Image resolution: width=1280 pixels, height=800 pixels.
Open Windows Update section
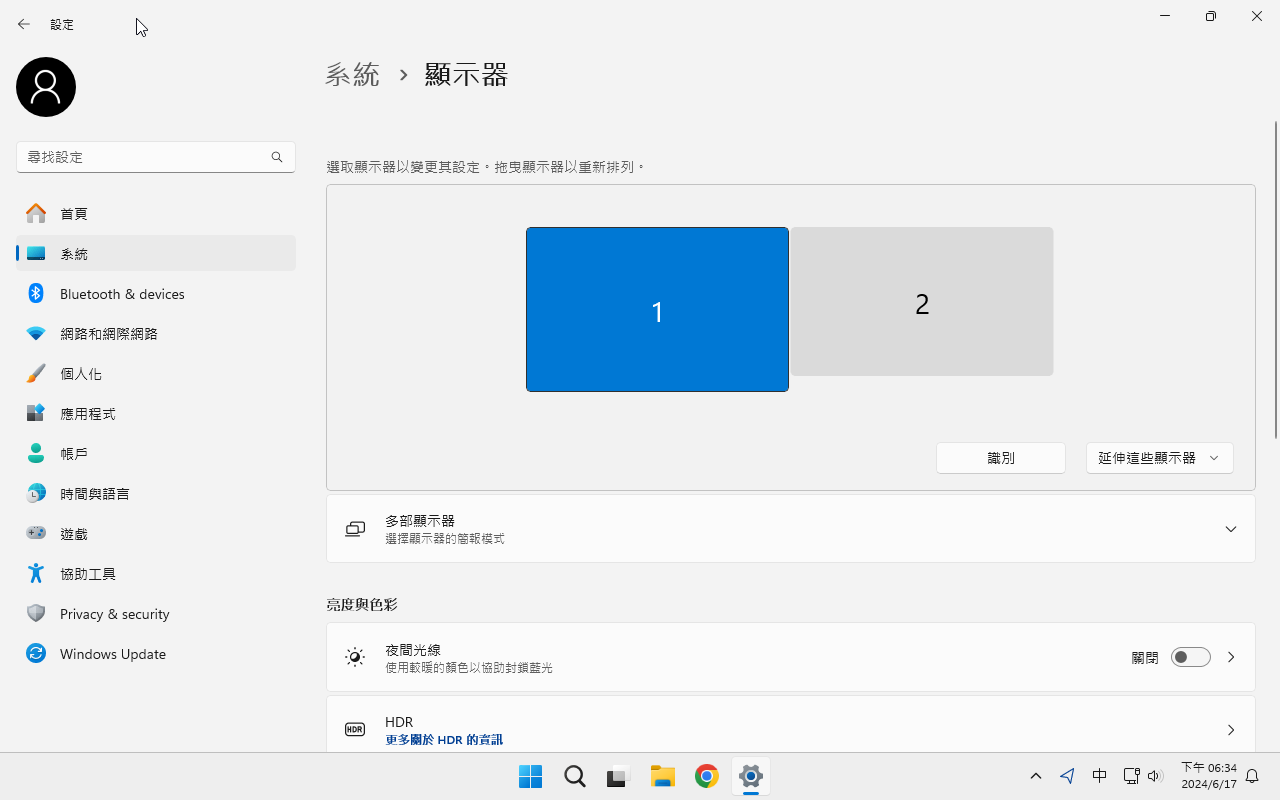point(112,654)
